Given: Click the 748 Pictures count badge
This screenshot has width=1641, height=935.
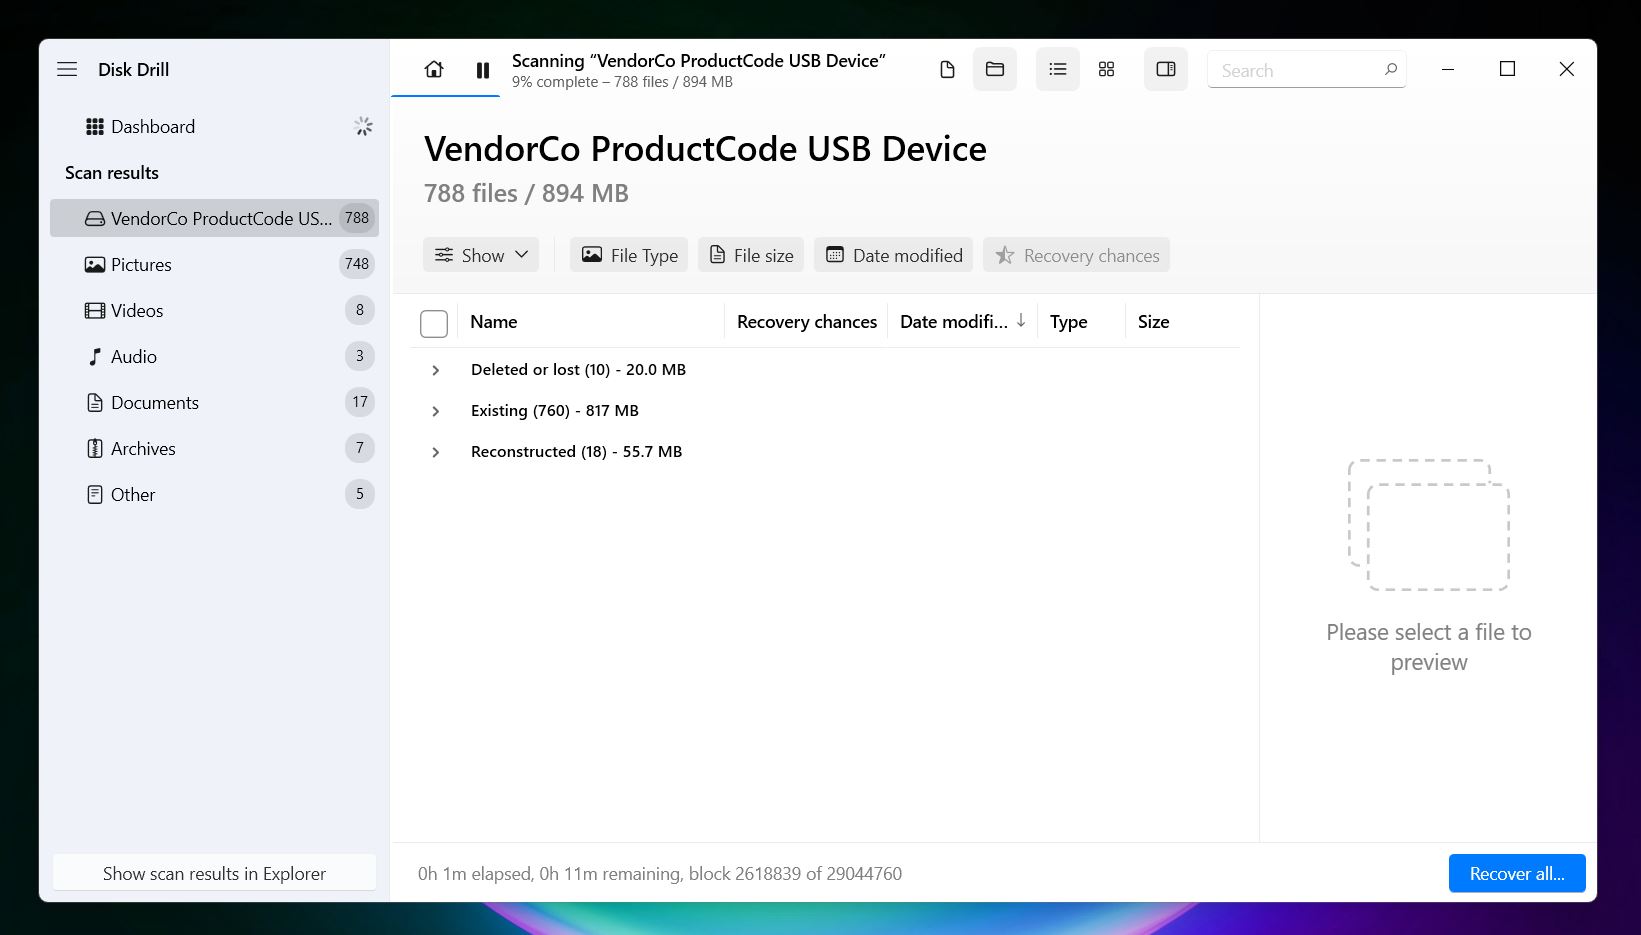Looking at the screenshot, I should [357, 264].
